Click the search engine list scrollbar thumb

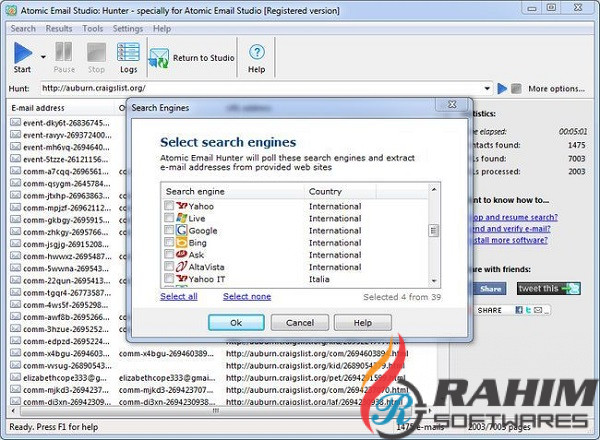point(434,230)
